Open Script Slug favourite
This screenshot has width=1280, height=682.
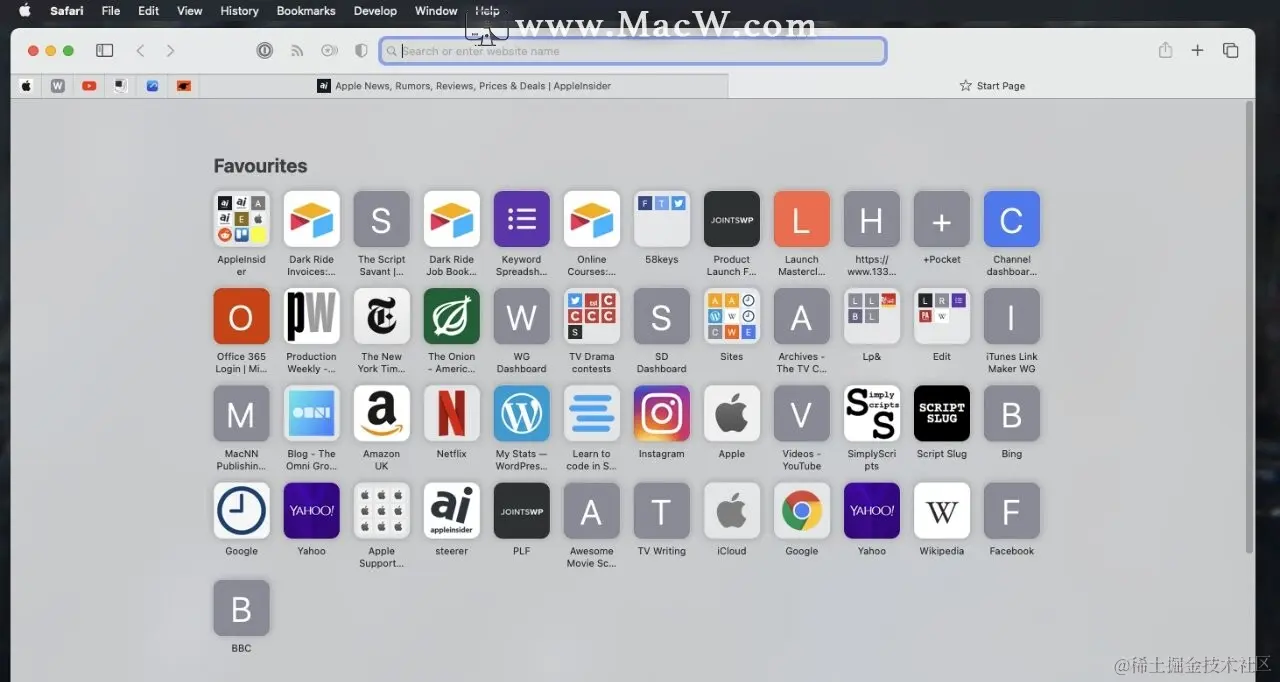[941, 413]
